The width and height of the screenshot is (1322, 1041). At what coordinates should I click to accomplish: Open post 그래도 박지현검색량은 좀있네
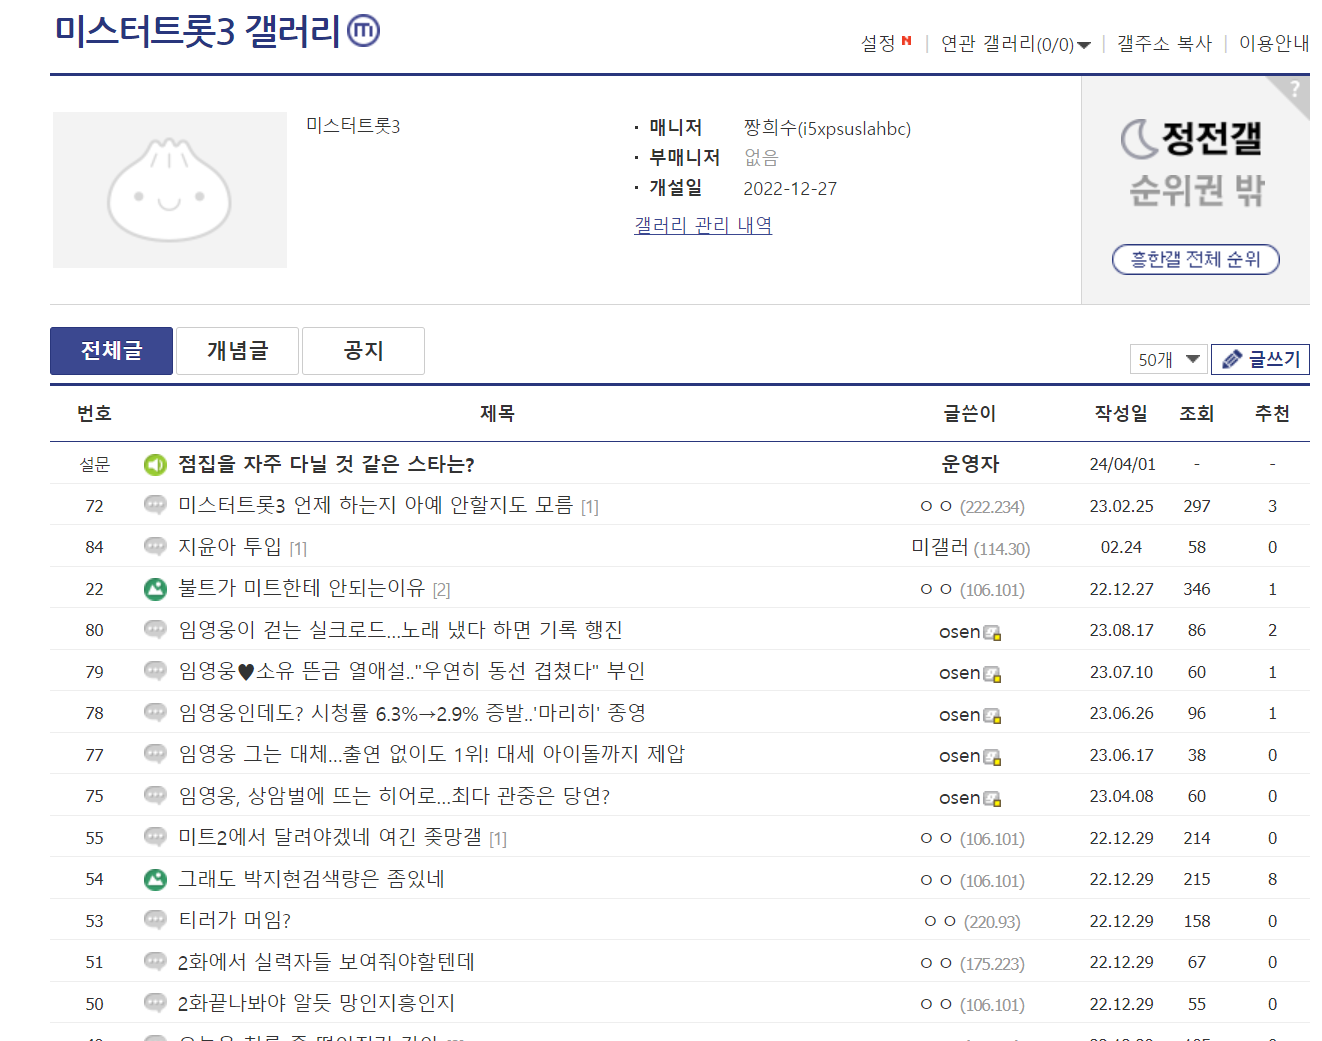[x=311, y=878]
